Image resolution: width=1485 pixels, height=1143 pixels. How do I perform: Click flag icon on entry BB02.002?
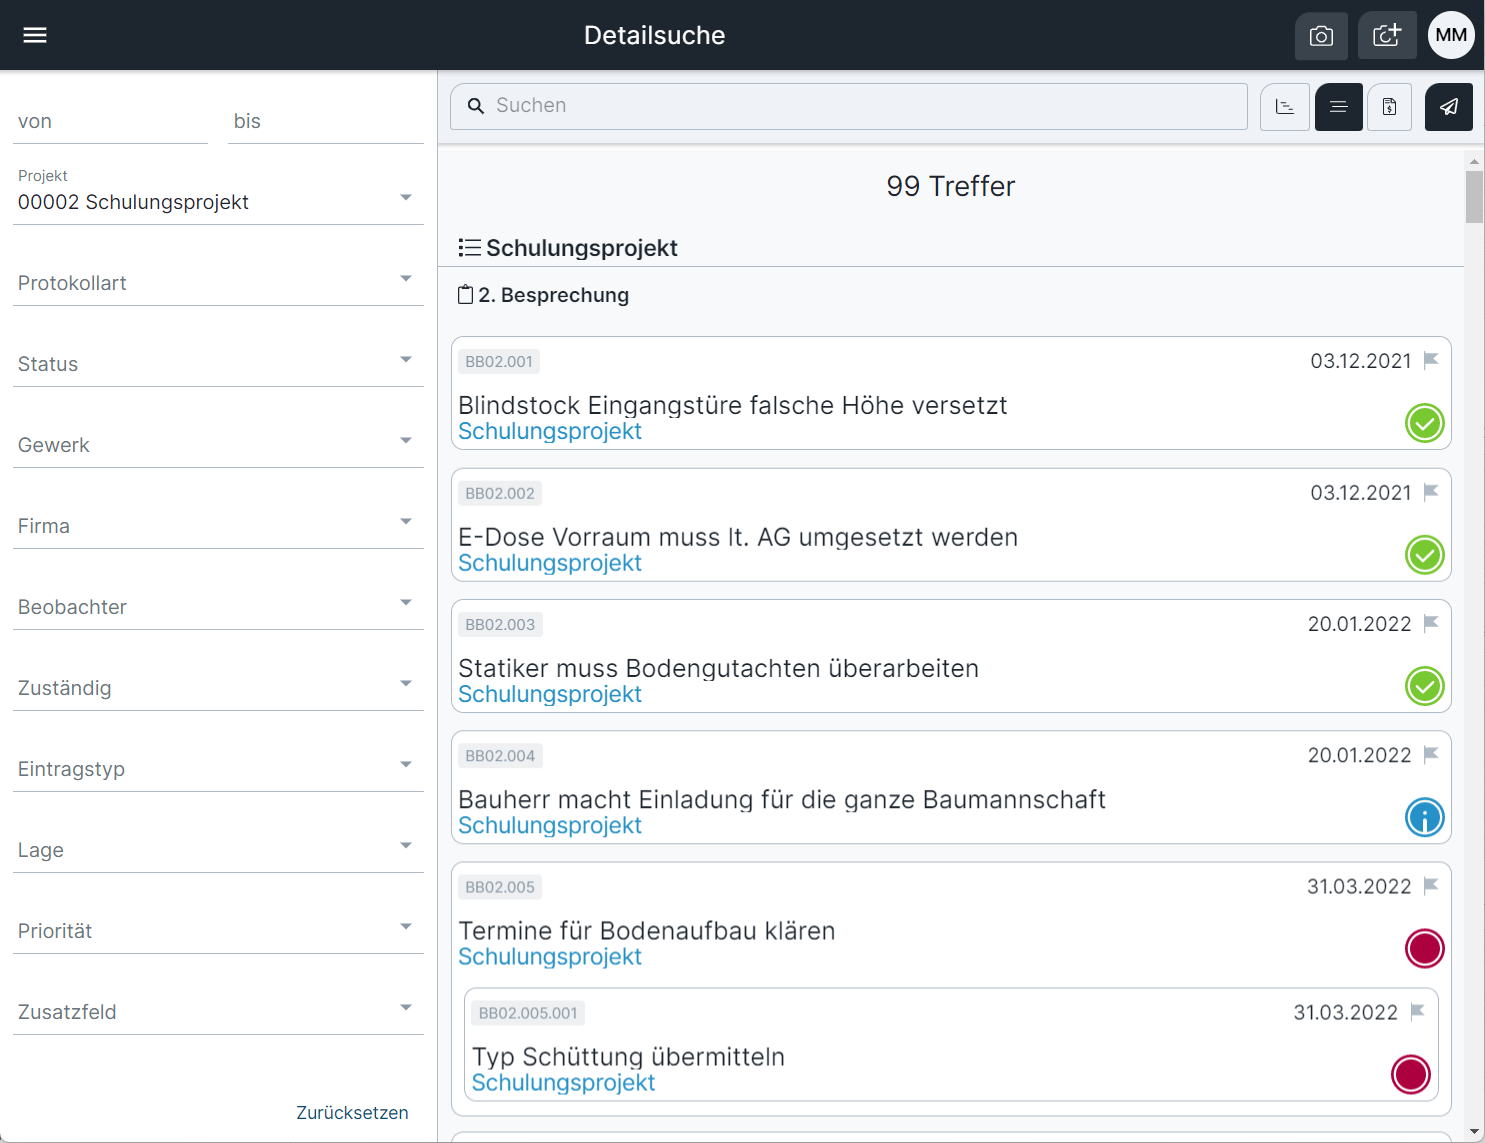click(x=1431, y=492)
